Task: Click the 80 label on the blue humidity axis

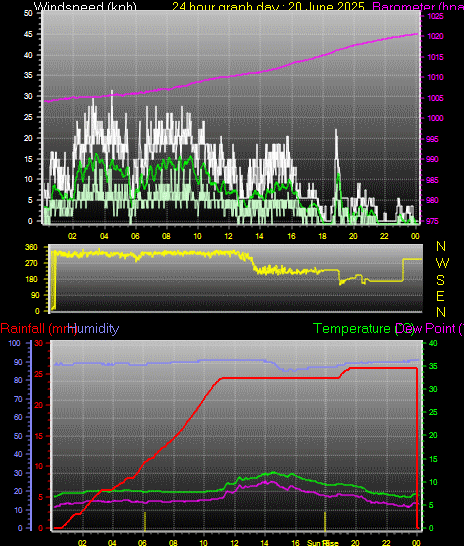Action: (x=18, y=380)
